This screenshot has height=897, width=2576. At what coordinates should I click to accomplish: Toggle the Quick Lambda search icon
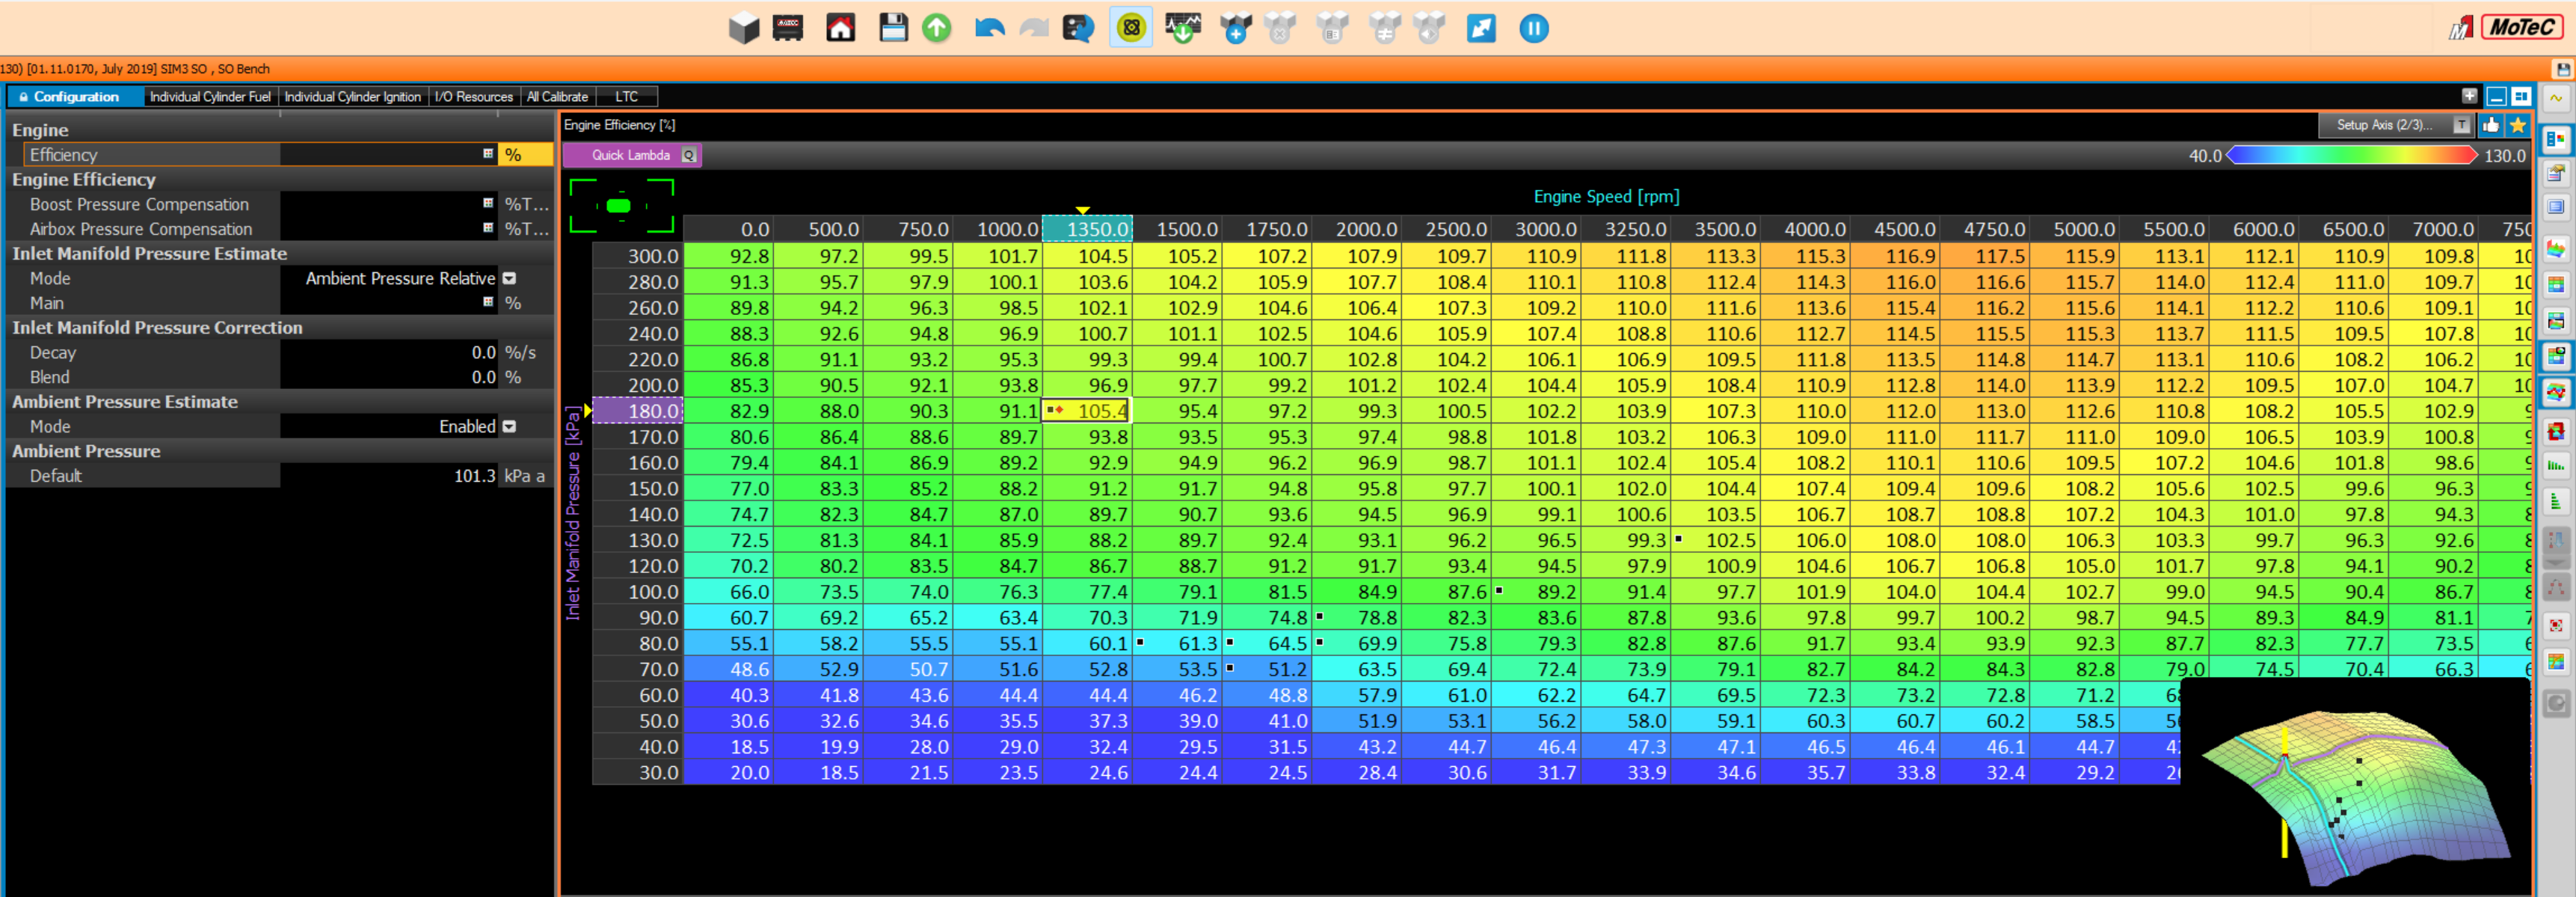click(x=689, y=155)
